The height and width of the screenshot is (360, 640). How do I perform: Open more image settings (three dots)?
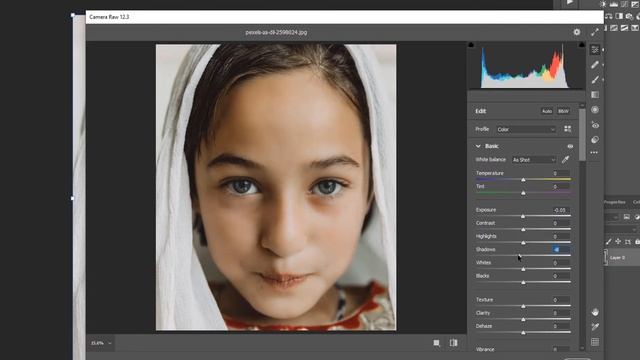tap(594, 153)
